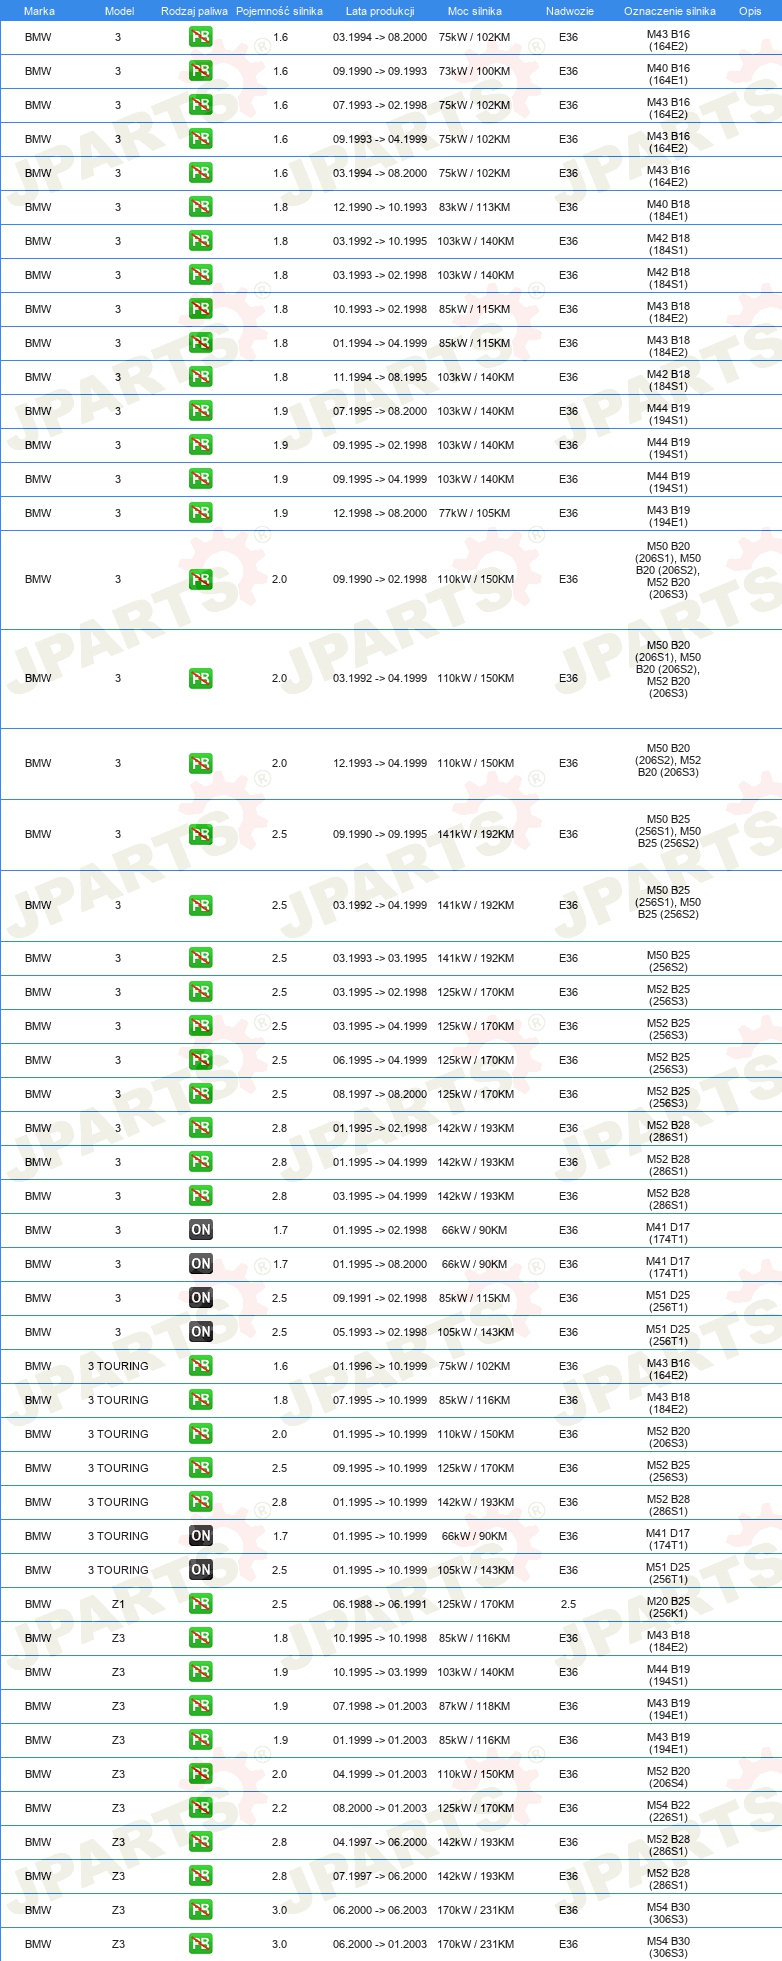Click the Pojemność silnika column header
Viewport: 782px width, 1961px height.
coord(279,11)
